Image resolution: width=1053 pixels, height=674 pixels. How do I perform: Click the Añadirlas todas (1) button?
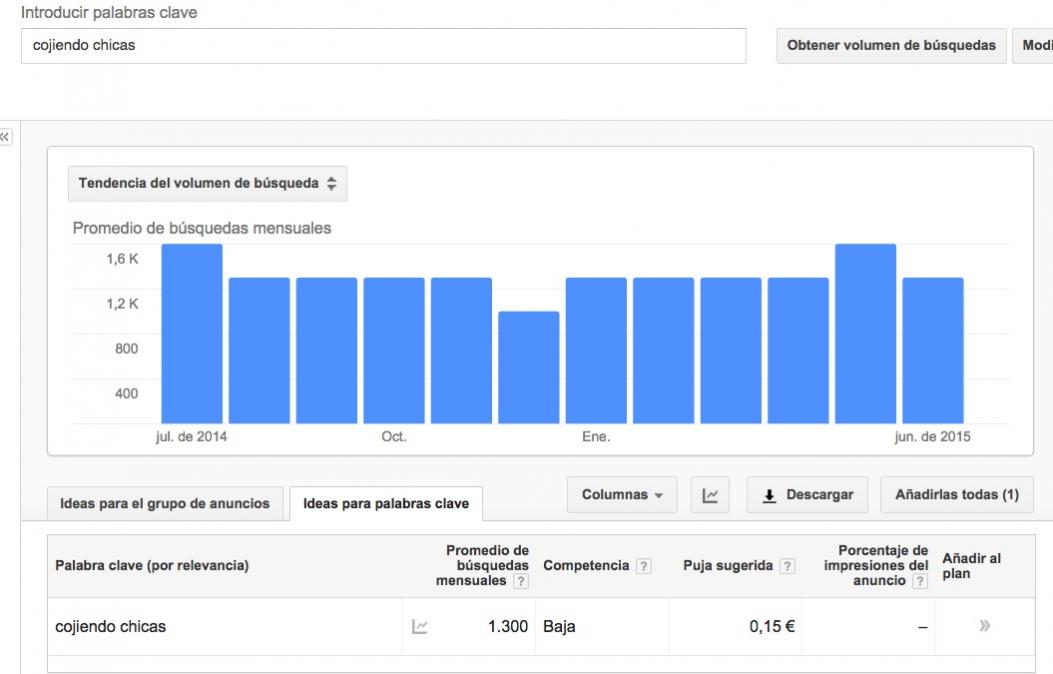coord(956,495)
